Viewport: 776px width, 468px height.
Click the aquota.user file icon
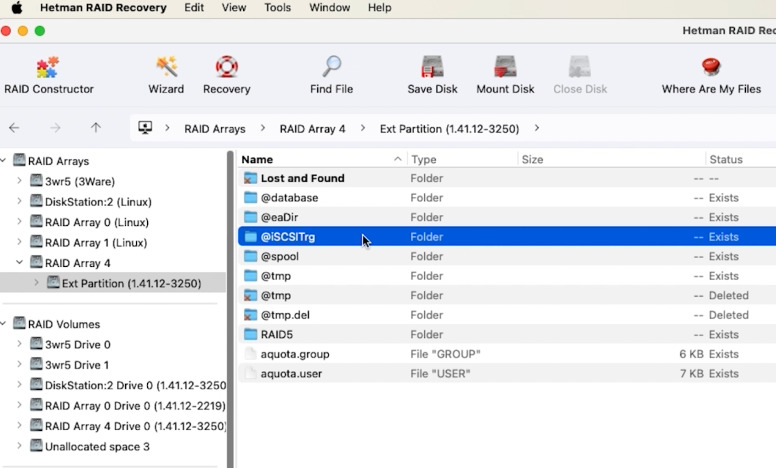[250, 374]
